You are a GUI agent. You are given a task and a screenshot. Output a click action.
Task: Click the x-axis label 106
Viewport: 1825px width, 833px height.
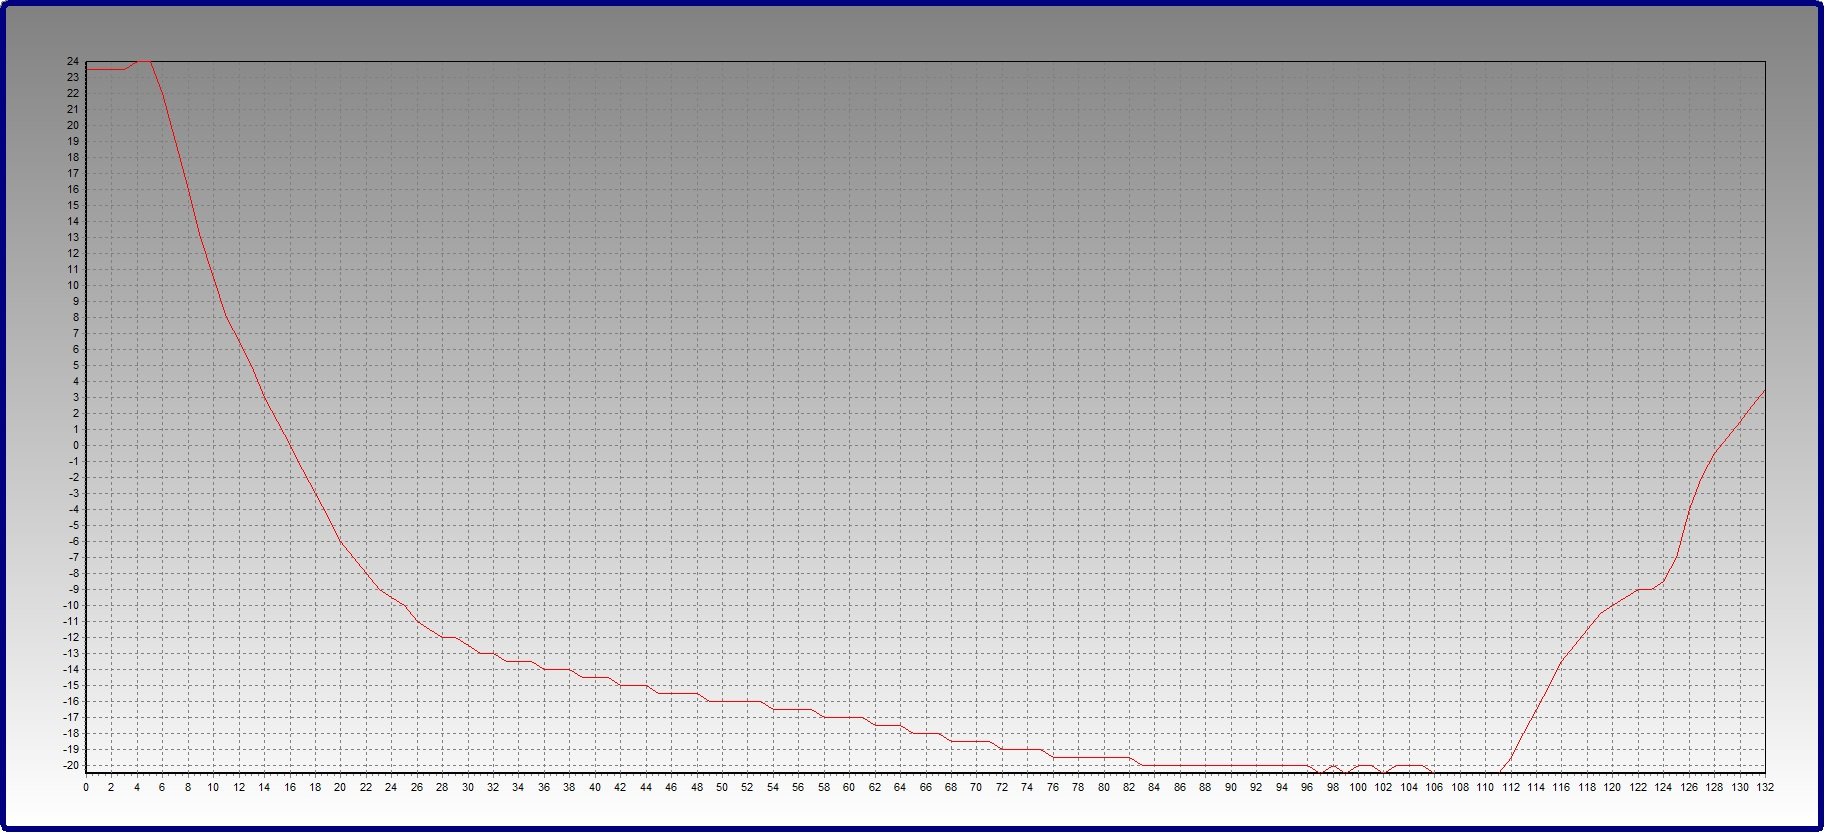point(1434,788)
